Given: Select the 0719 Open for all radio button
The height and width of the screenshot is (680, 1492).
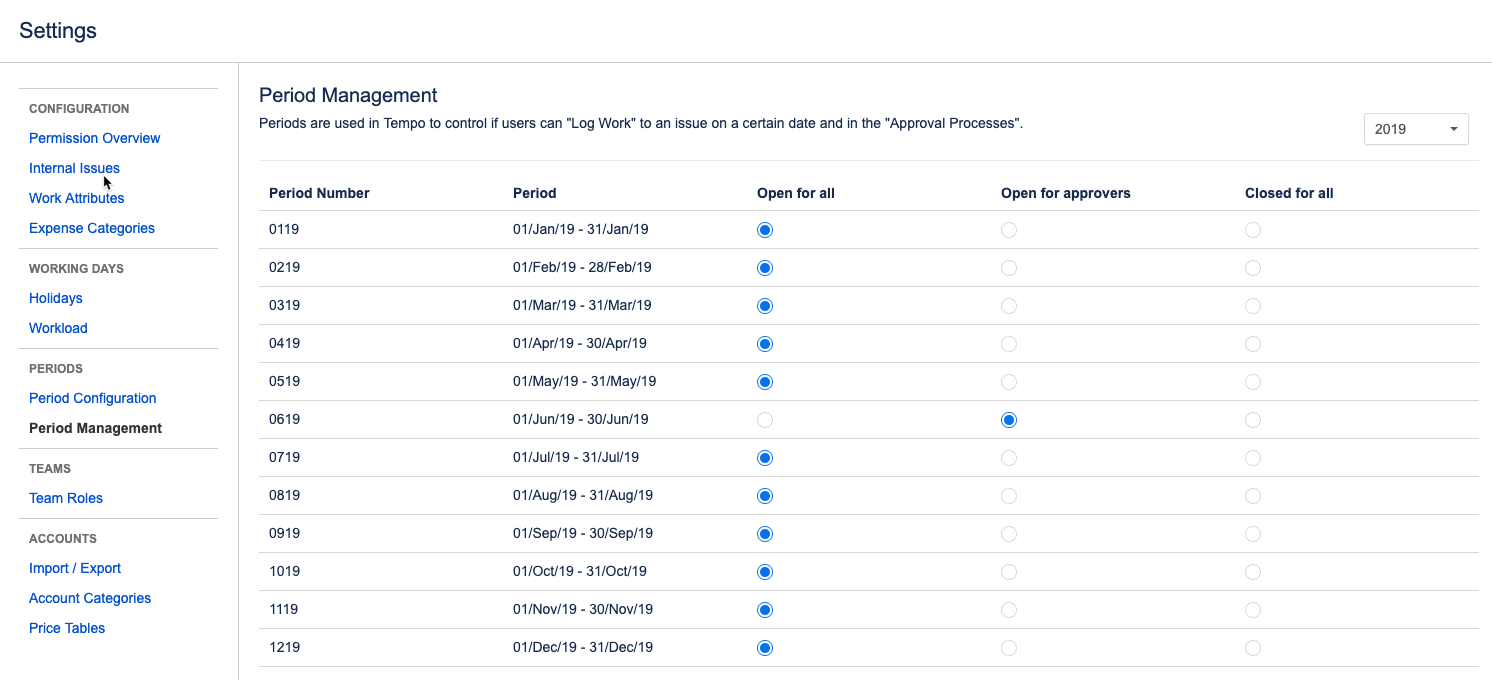Looking at the screenshot, I should 765,457.
